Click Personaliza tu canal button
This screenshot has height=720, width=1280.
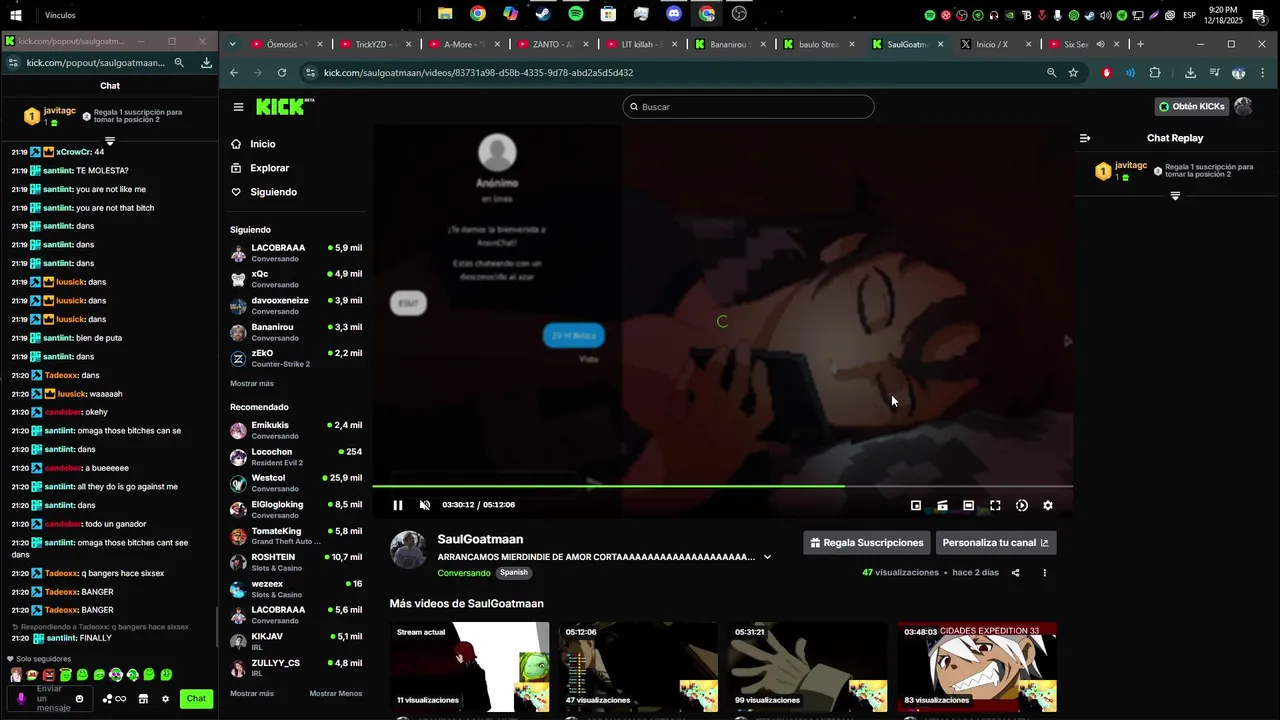coord(996,542)
